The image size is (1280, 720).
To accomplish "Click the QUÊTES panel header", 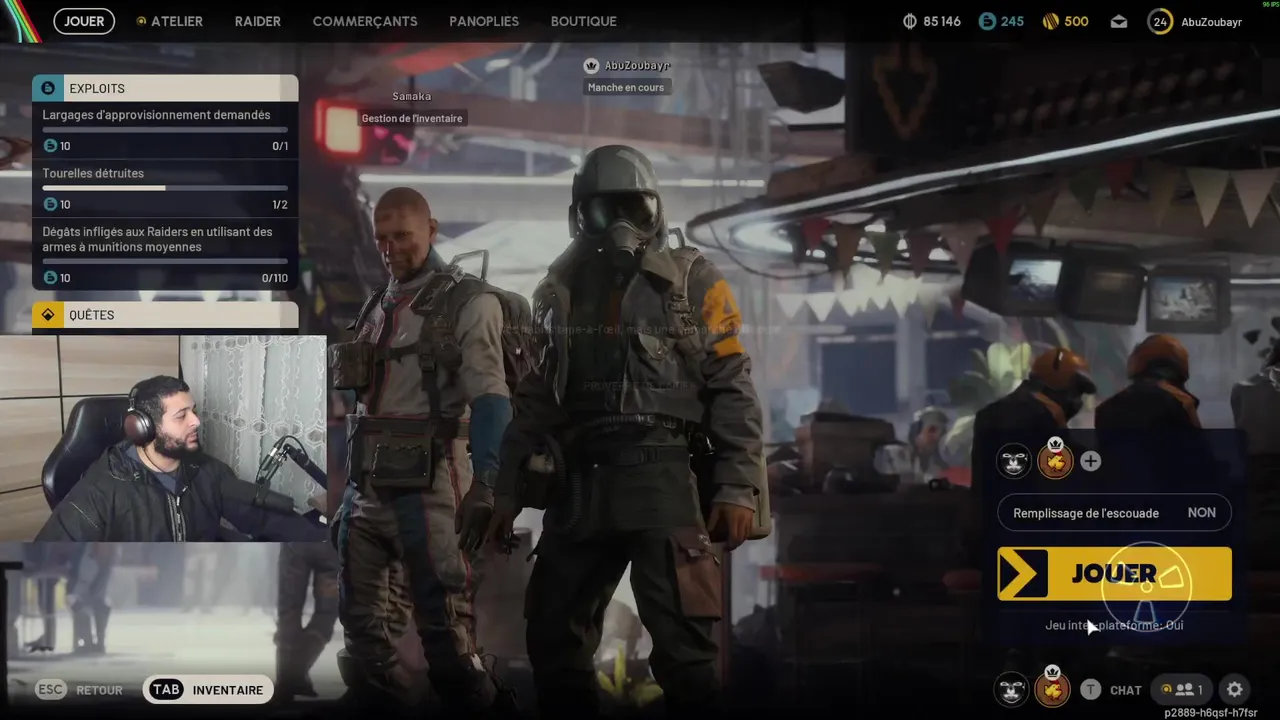I will click(165, 315).
